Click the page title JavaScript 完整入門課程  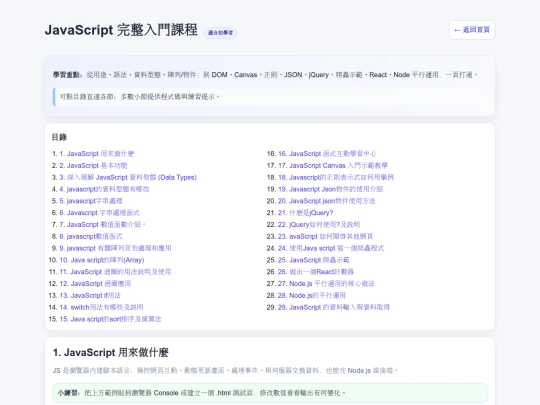tap(121, 30)
